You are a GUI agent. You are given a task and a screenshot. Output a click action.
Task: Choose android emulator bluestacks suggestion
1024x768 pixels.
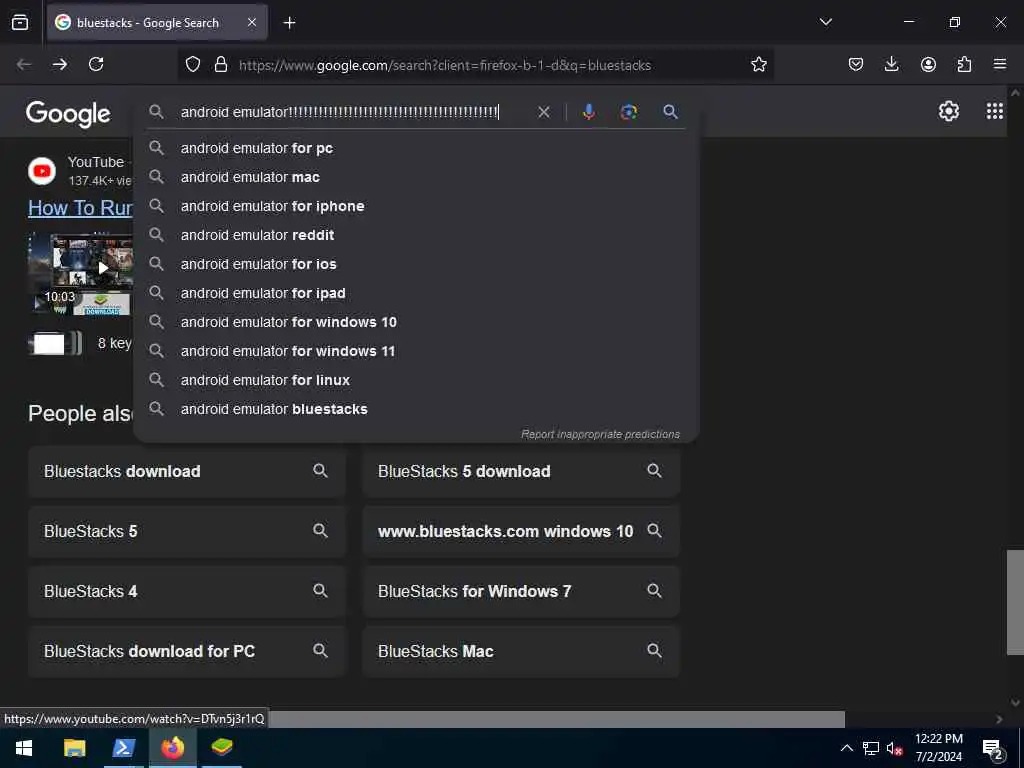point(417,409)
